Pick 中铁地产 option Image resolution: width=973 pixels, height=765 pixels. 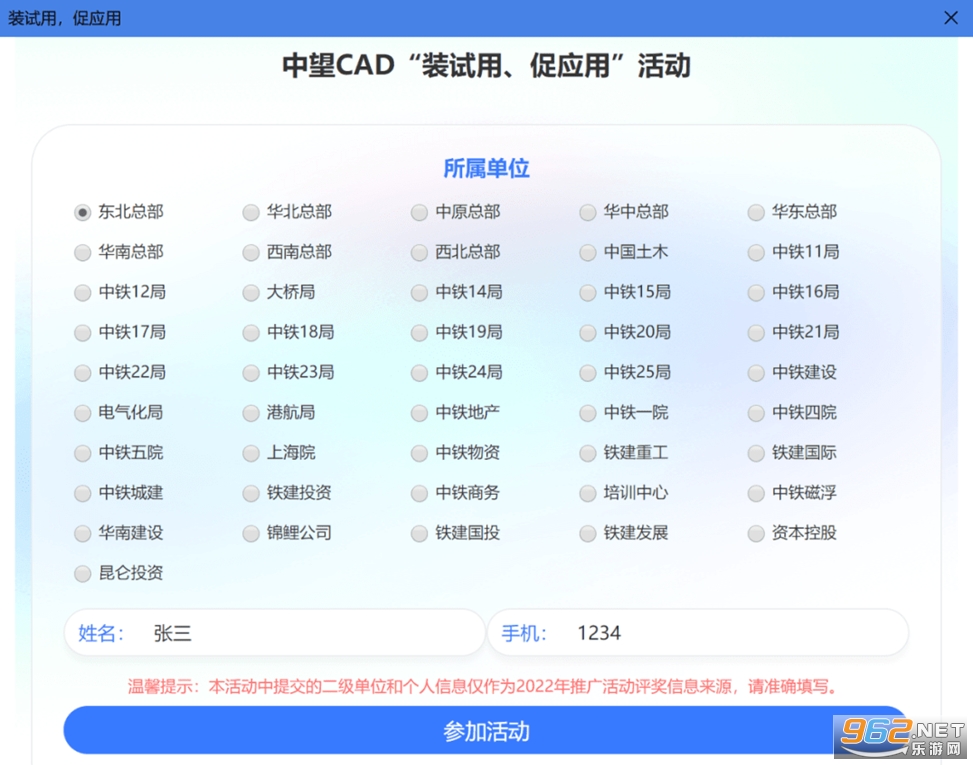[419, 413]
